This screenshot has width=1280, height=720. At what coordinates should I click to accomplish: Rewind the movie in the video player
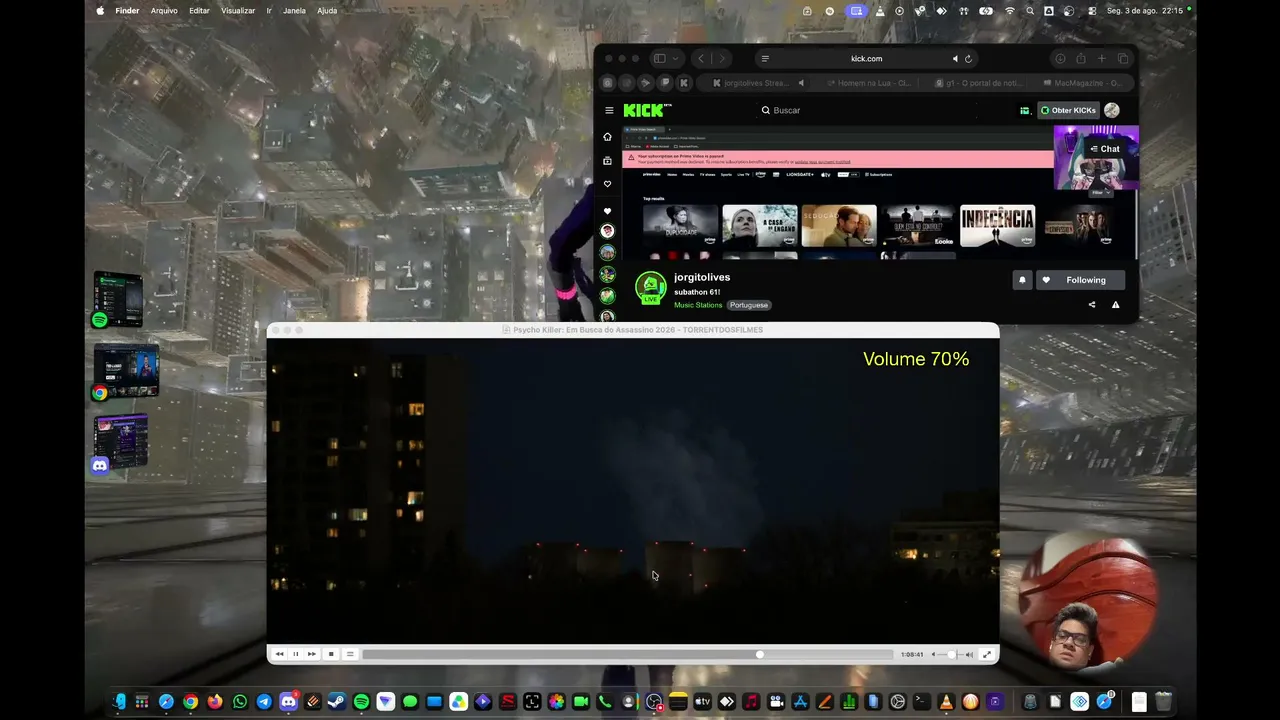(x=279, y=654)
